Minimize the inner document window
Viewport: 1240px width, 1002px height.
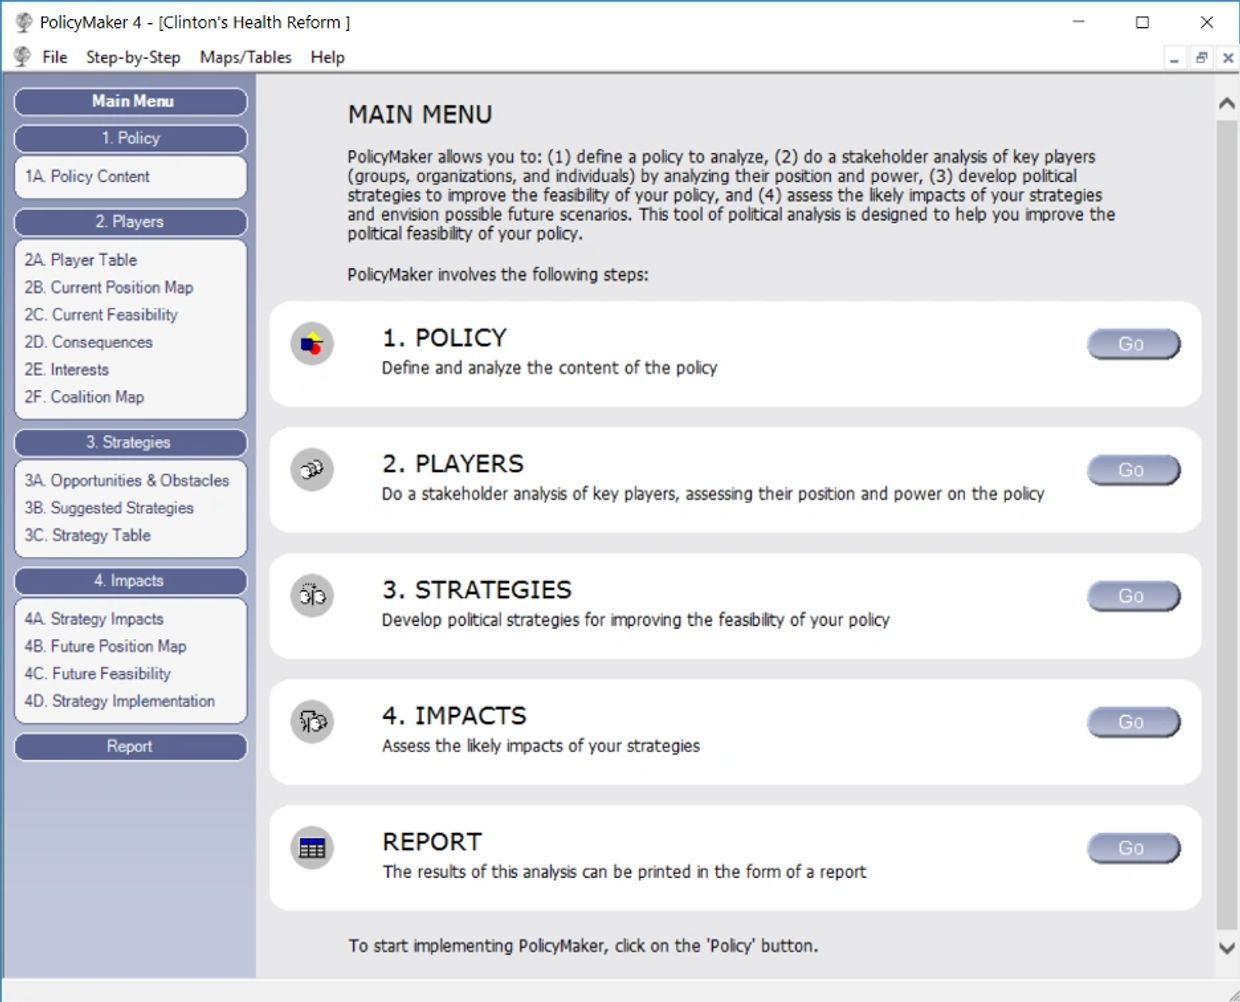pyautogui.click(x=1174, y=58)
